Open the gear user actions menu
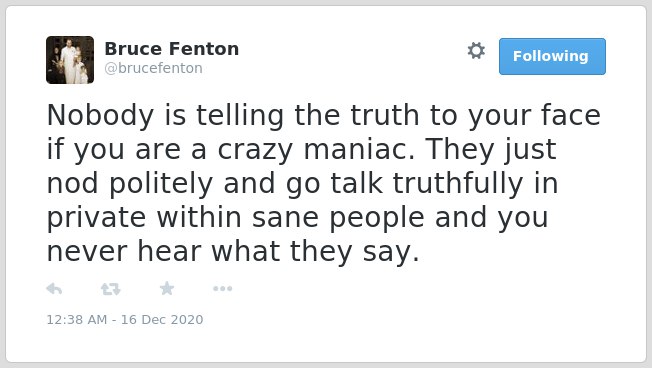This screenshot has height=368, width=652. tap(476, 51)
